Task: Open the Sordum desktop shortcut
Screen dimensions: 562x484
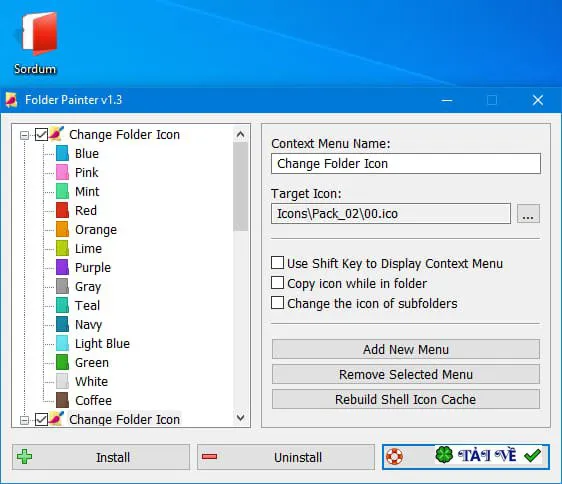Action: click(35, 43)
